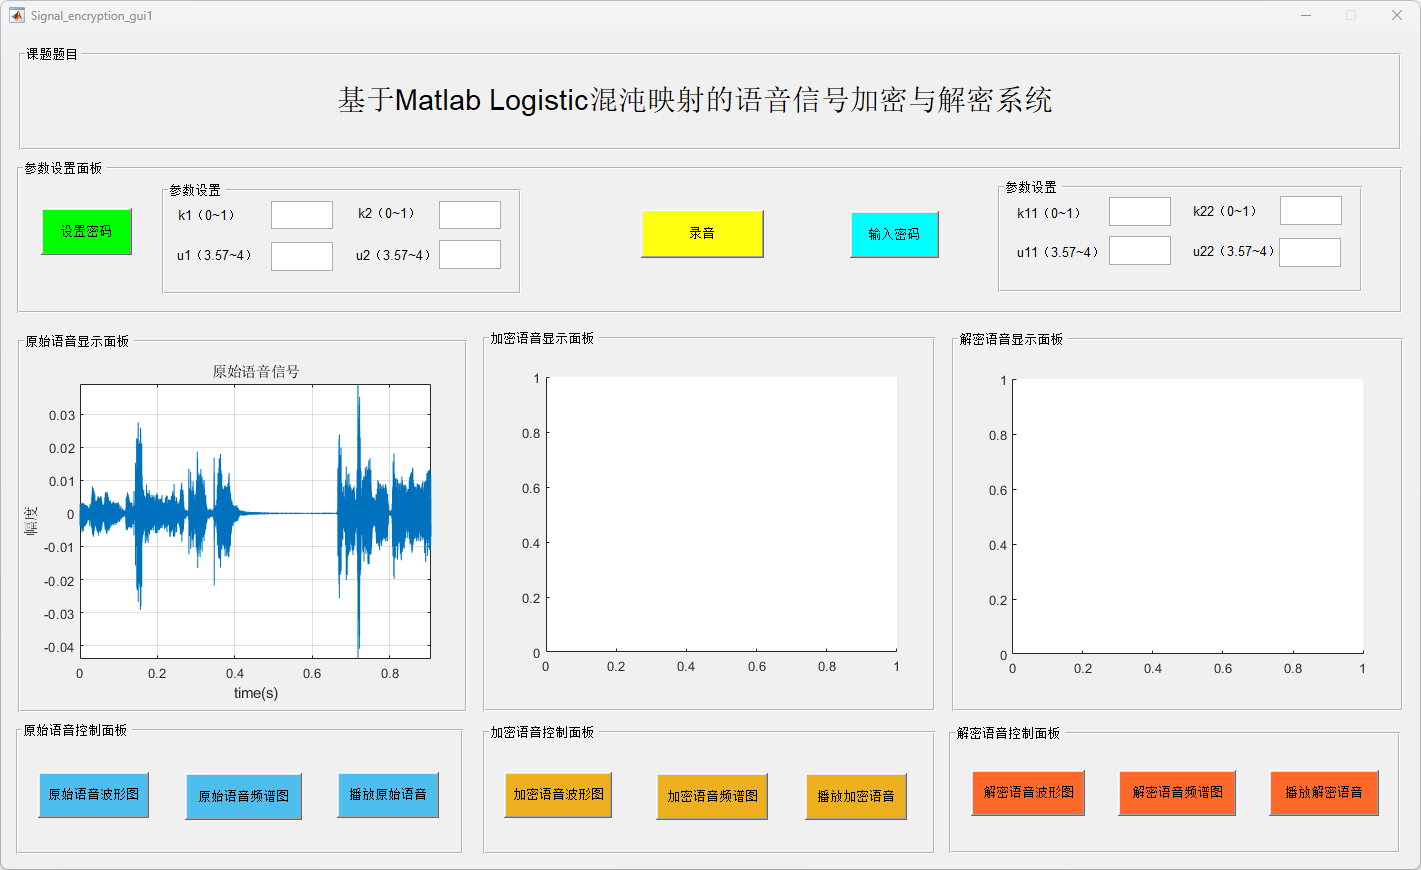Click the k22 (0~1) input field
The image size is (1421, 870).
(1310, 211)
